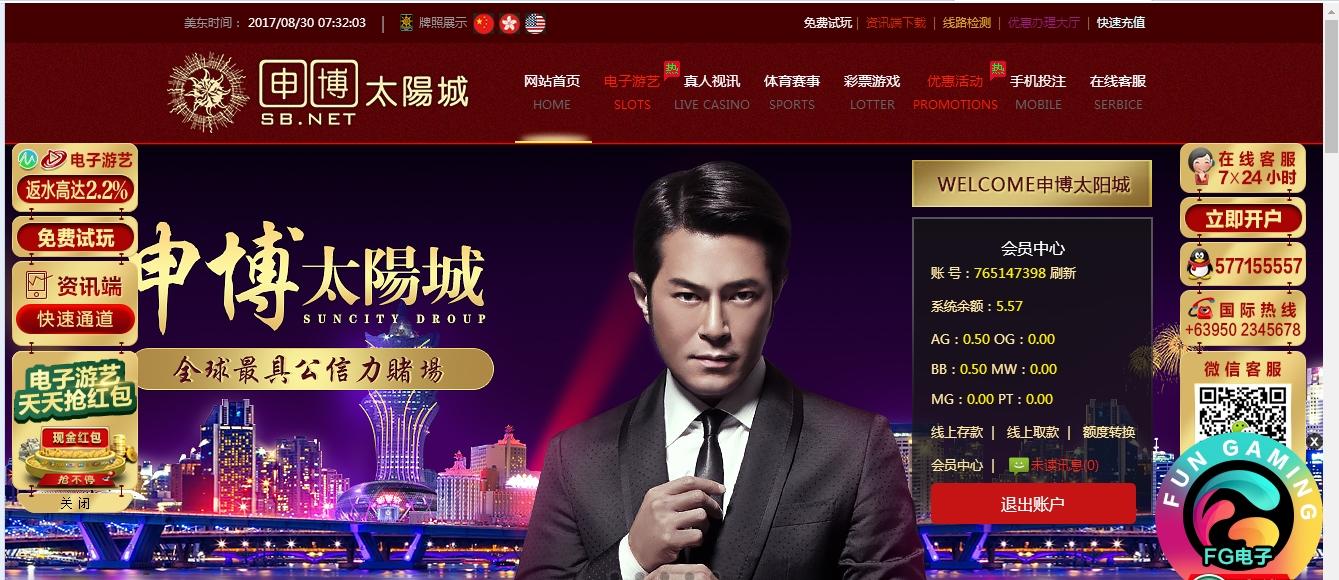Click the 免费试玩 sidebar button
1339x580 pixels.
click(75, 237)
